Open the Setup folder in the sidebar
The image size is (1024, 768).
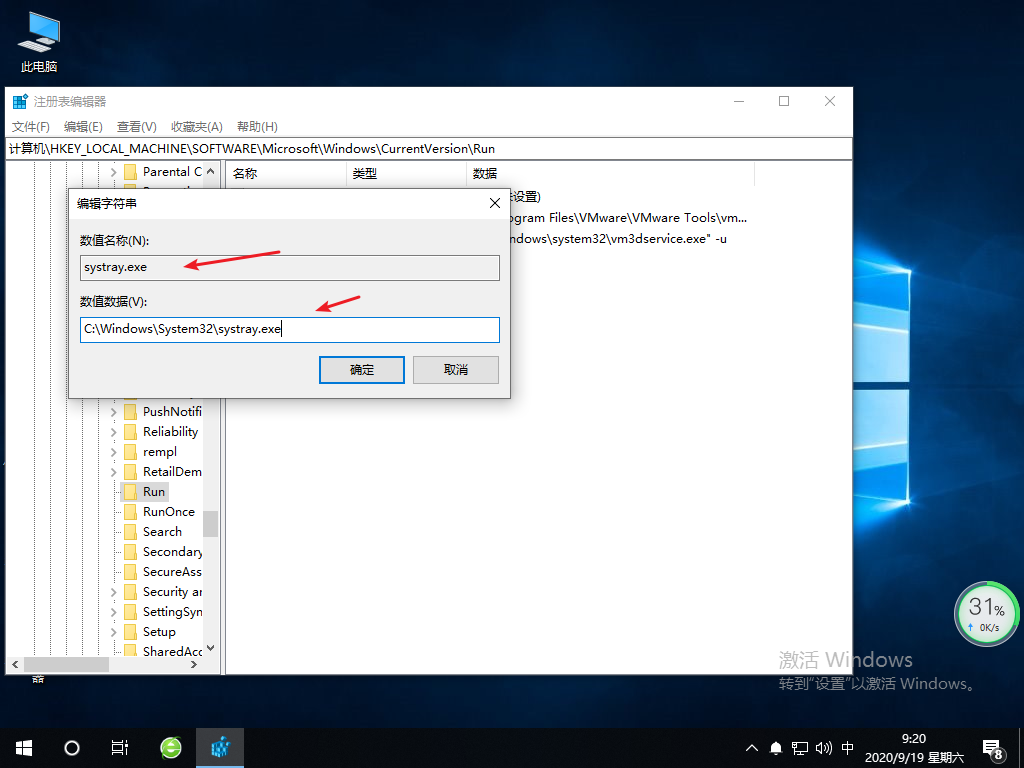pyautogui.click(x=155, y=631)
